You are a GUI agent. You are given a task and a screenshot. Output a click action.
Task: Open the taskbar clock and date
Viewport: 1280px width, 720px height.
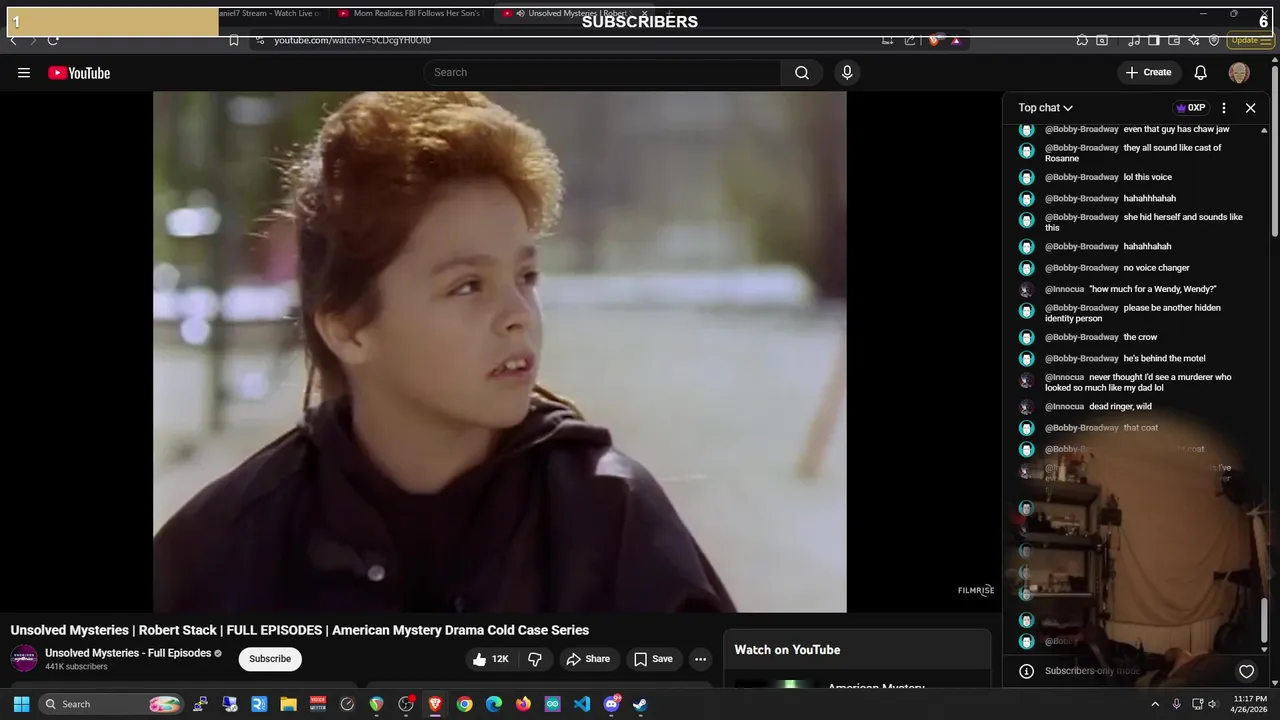[x=1250, y=704]
